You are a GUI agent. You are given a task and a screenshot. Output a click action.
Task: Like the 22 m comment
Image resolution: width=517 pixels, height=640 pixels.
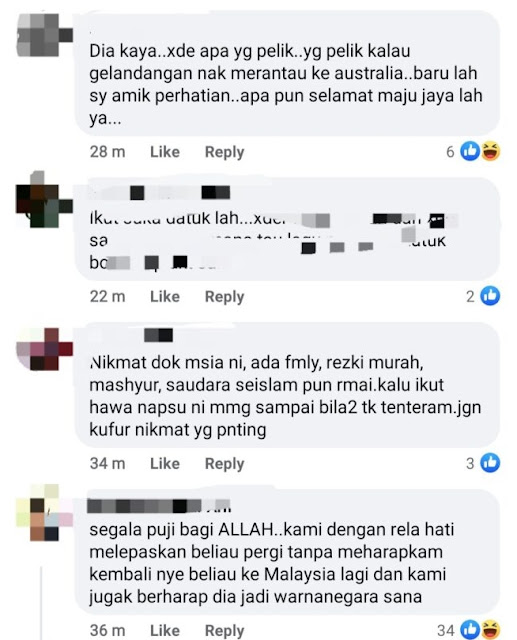[x=165, y=296]
